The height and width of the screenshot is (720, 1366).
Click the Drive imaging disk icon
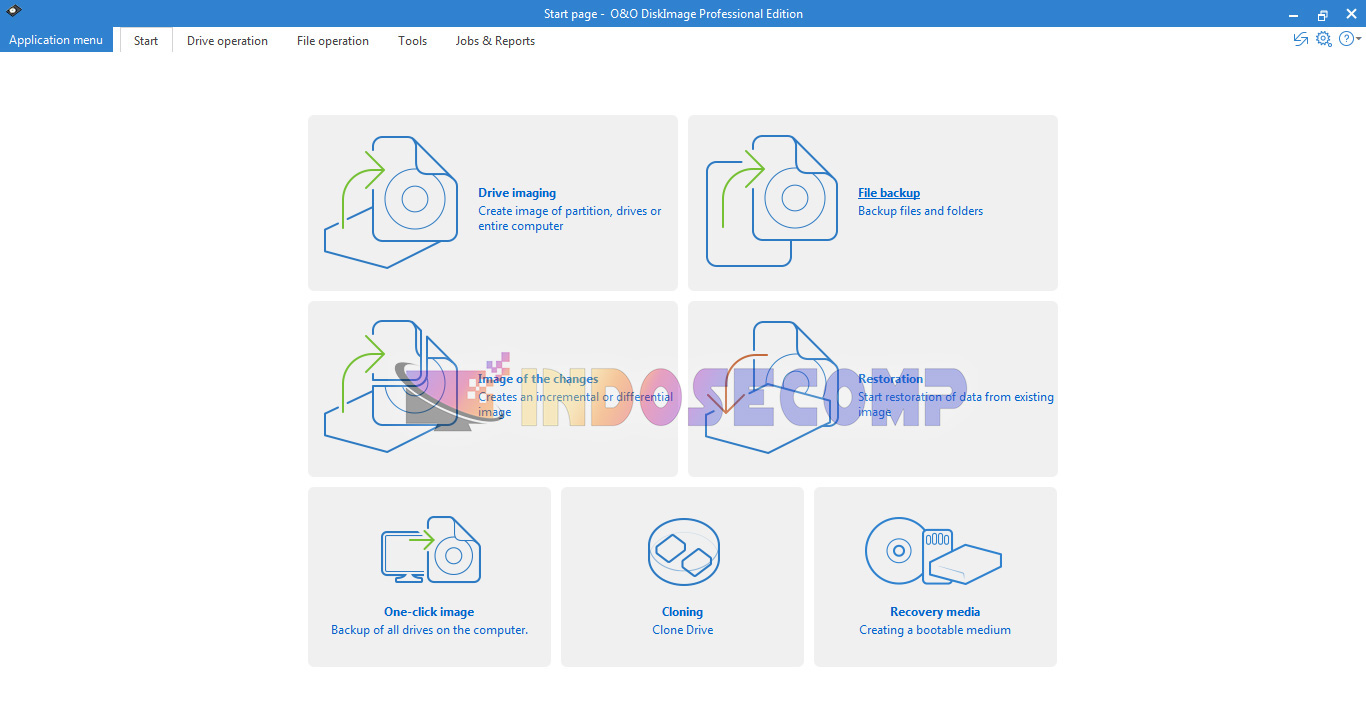click(x=391, y=202)
